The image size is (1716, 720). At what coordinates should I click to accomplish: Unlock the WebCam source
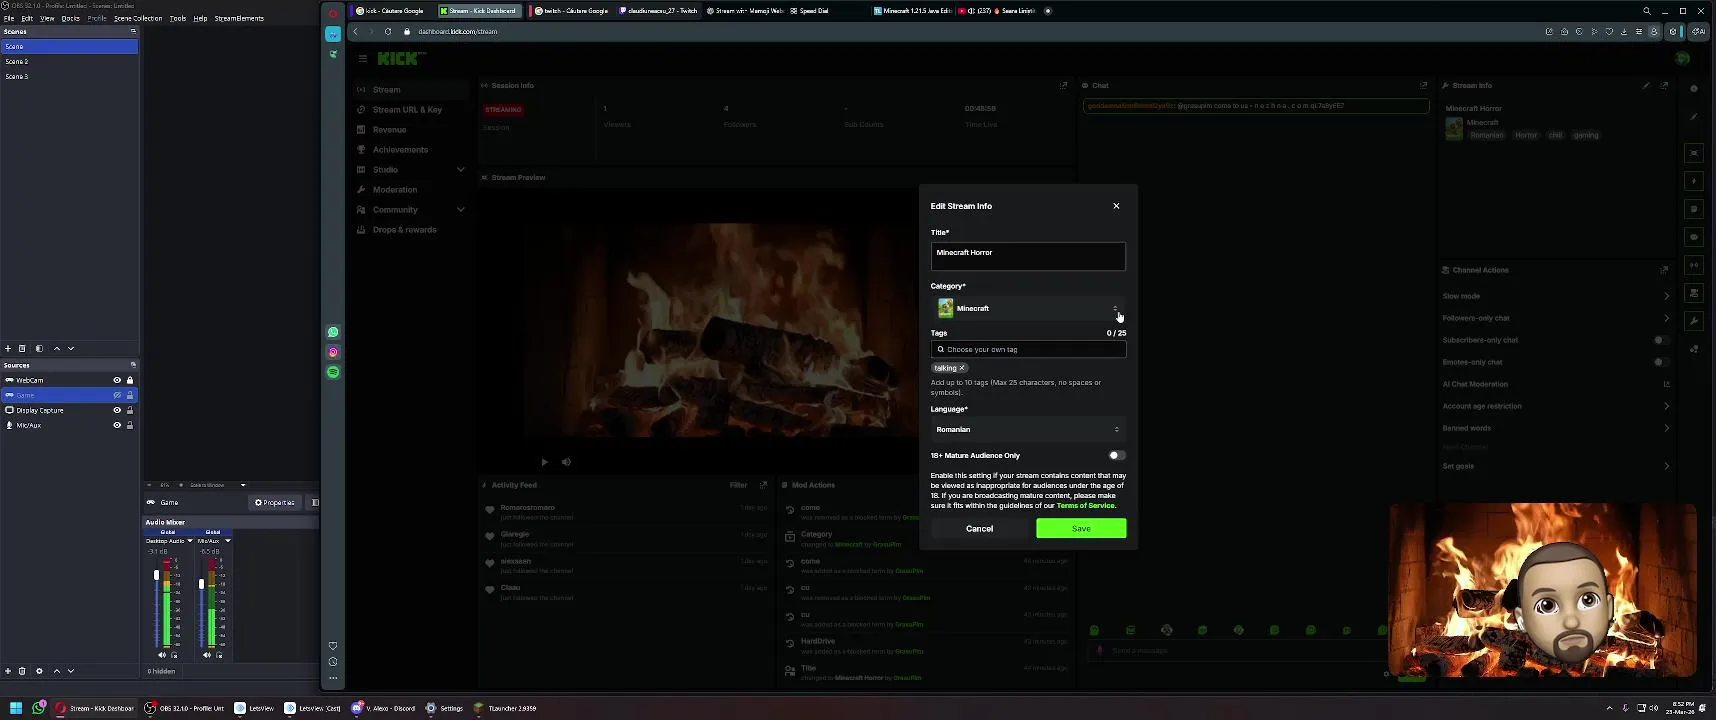[x=130, y=380]
